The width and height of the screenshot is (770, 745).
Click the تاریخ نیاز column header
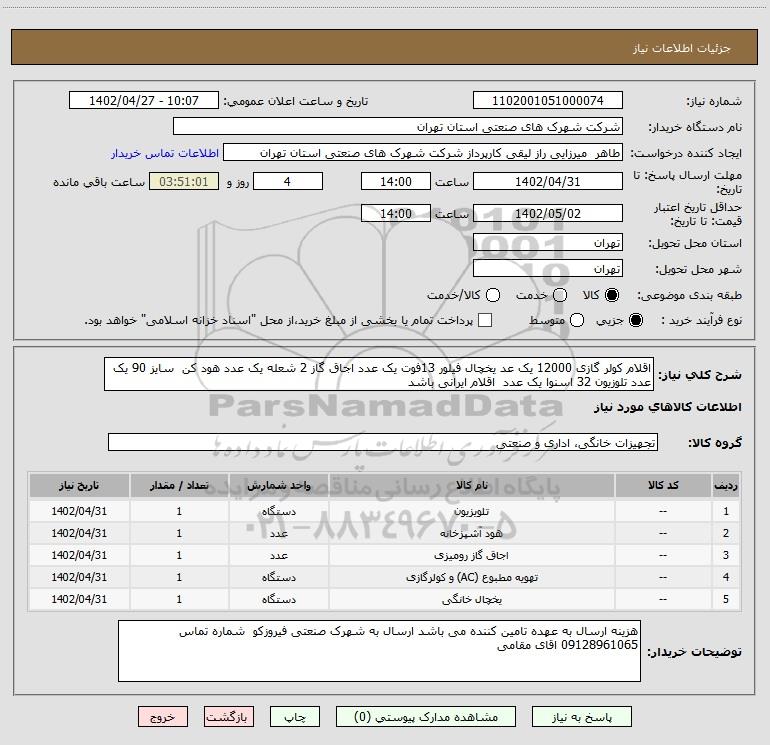(79, 485)
